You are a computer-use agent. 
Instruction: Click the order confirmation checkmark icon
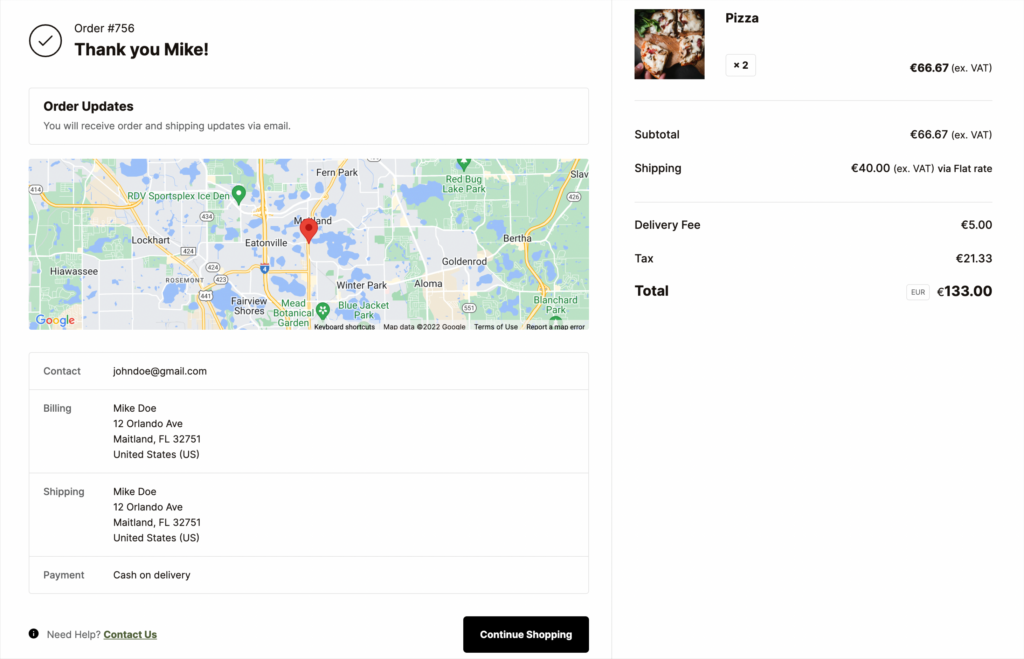[45, 42]
